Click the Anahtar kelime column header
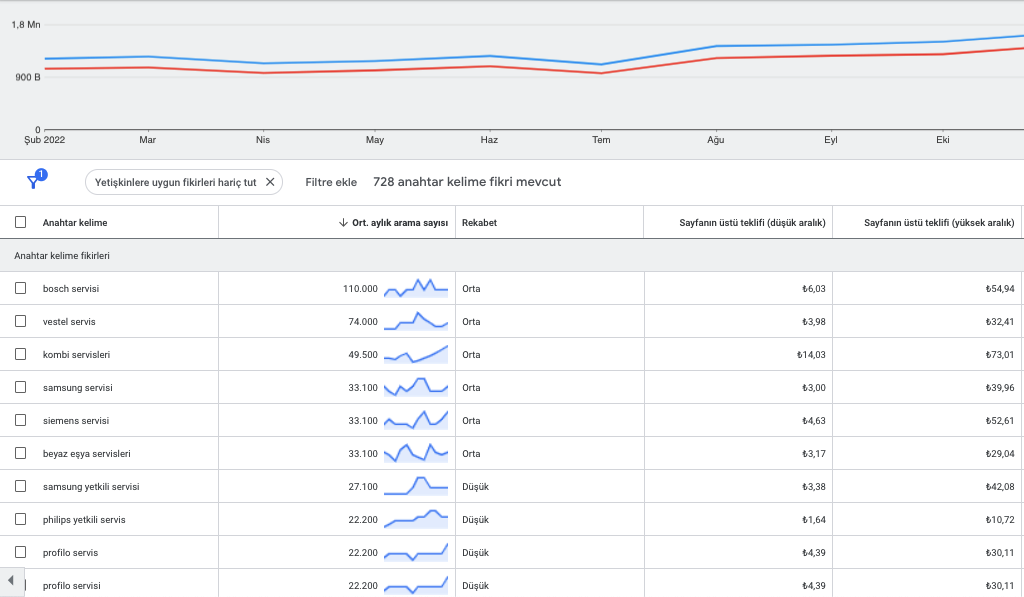Screen dimensions: 1024x597 [x=75, y=223]
